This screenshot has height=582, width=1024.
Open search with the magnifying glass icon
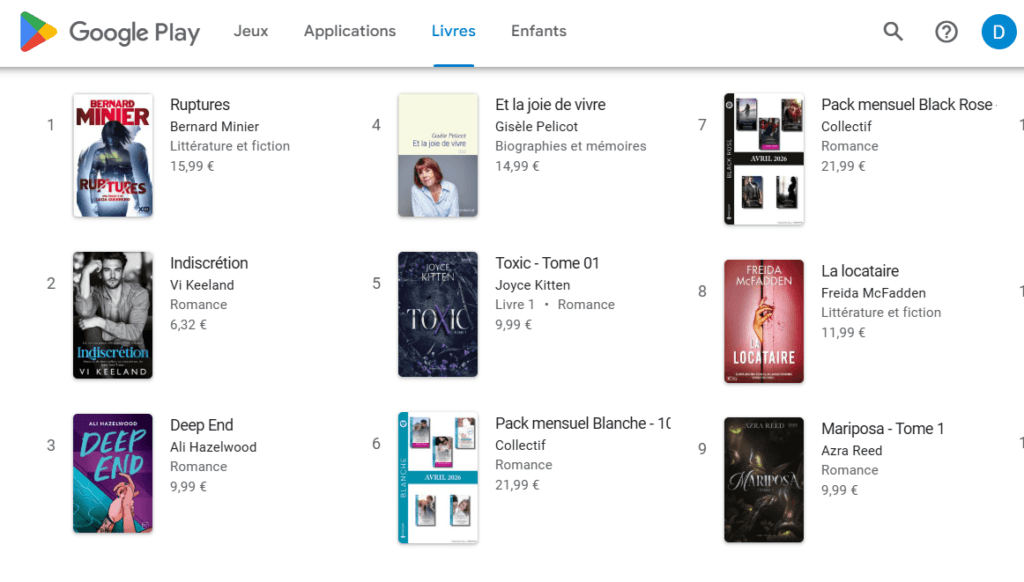pyautogui.click(x=892, y=31)
